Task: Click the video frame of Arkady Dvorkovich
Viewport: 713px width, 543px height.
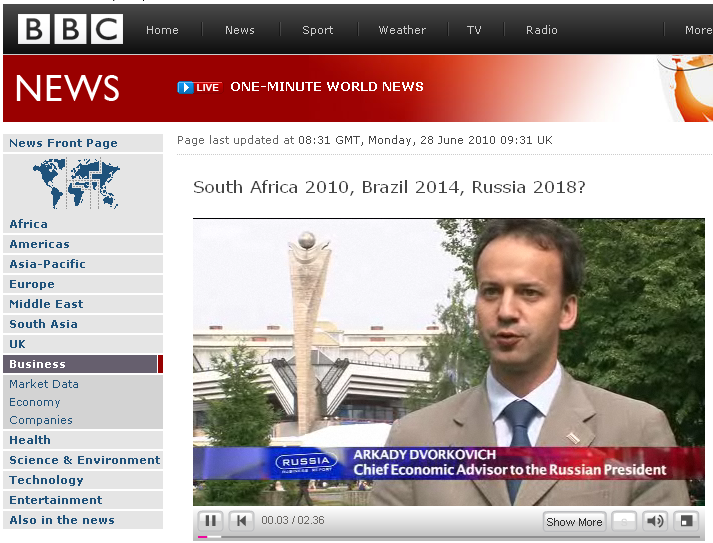Action: pyautogui.click(x=448, y=340)
